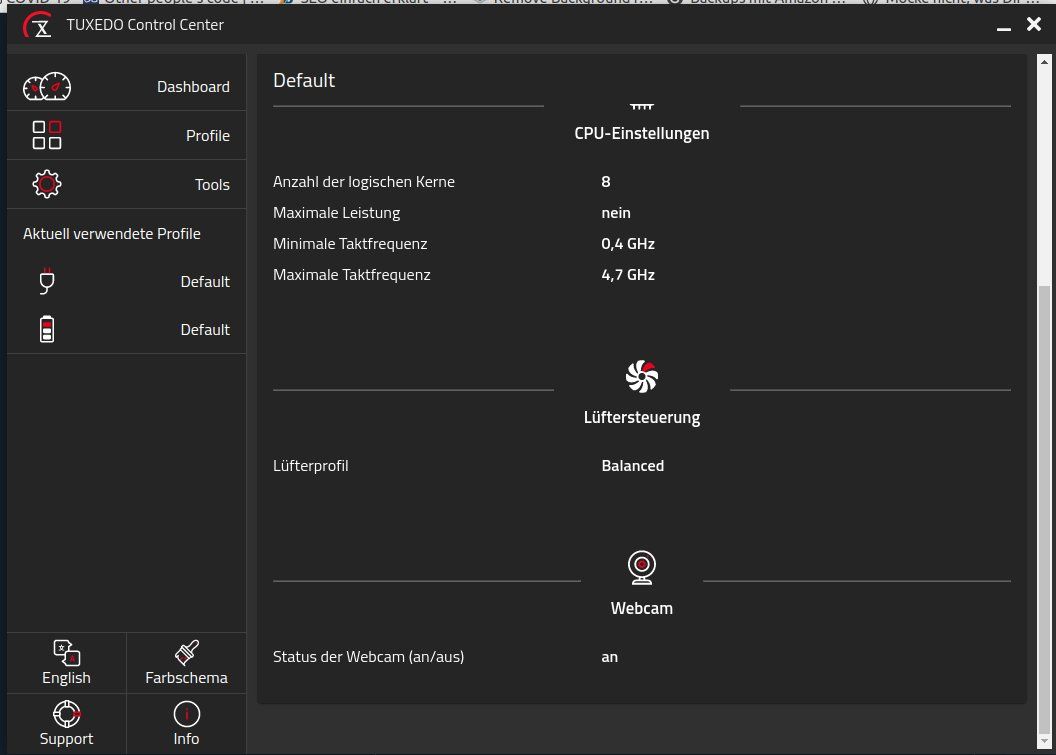Image resolution: width=1056 pixels, height=755 pixels.
Task: Open the Support lifebuoy icon
Action: coord(66,714)
